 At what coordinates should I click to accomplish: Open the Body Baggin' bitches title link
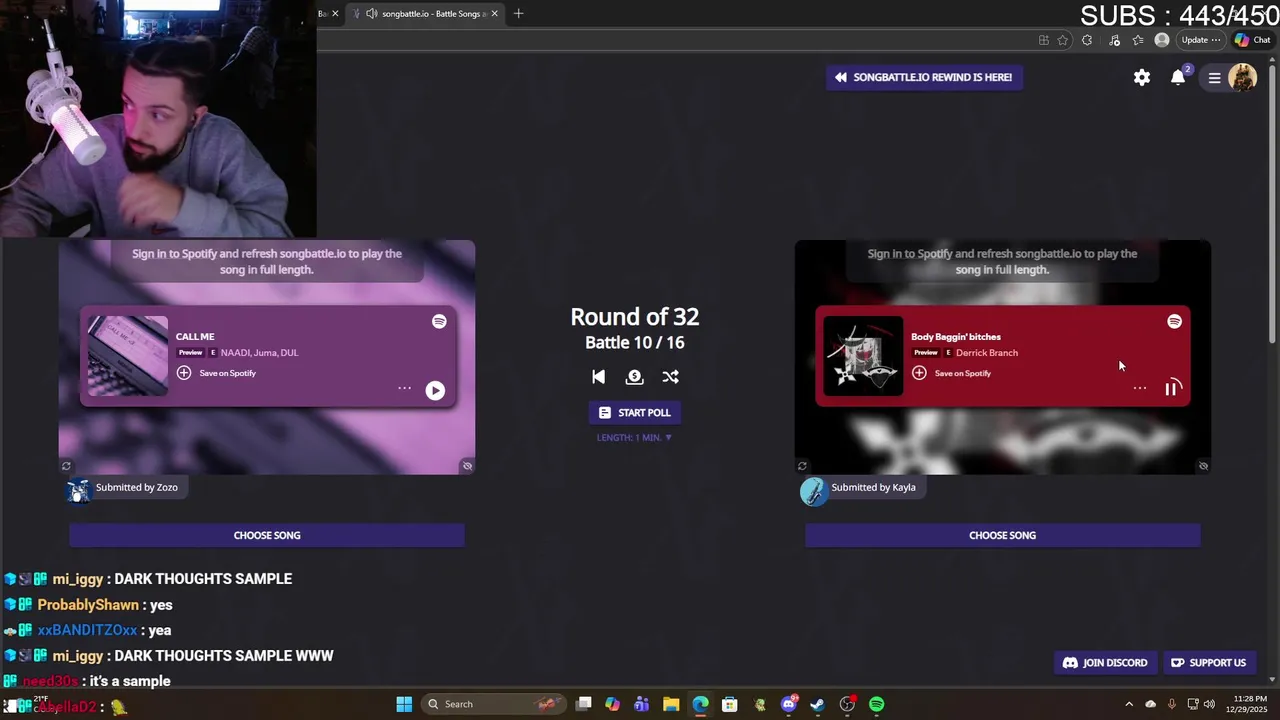pyautogui.click(x=956, y=337)
